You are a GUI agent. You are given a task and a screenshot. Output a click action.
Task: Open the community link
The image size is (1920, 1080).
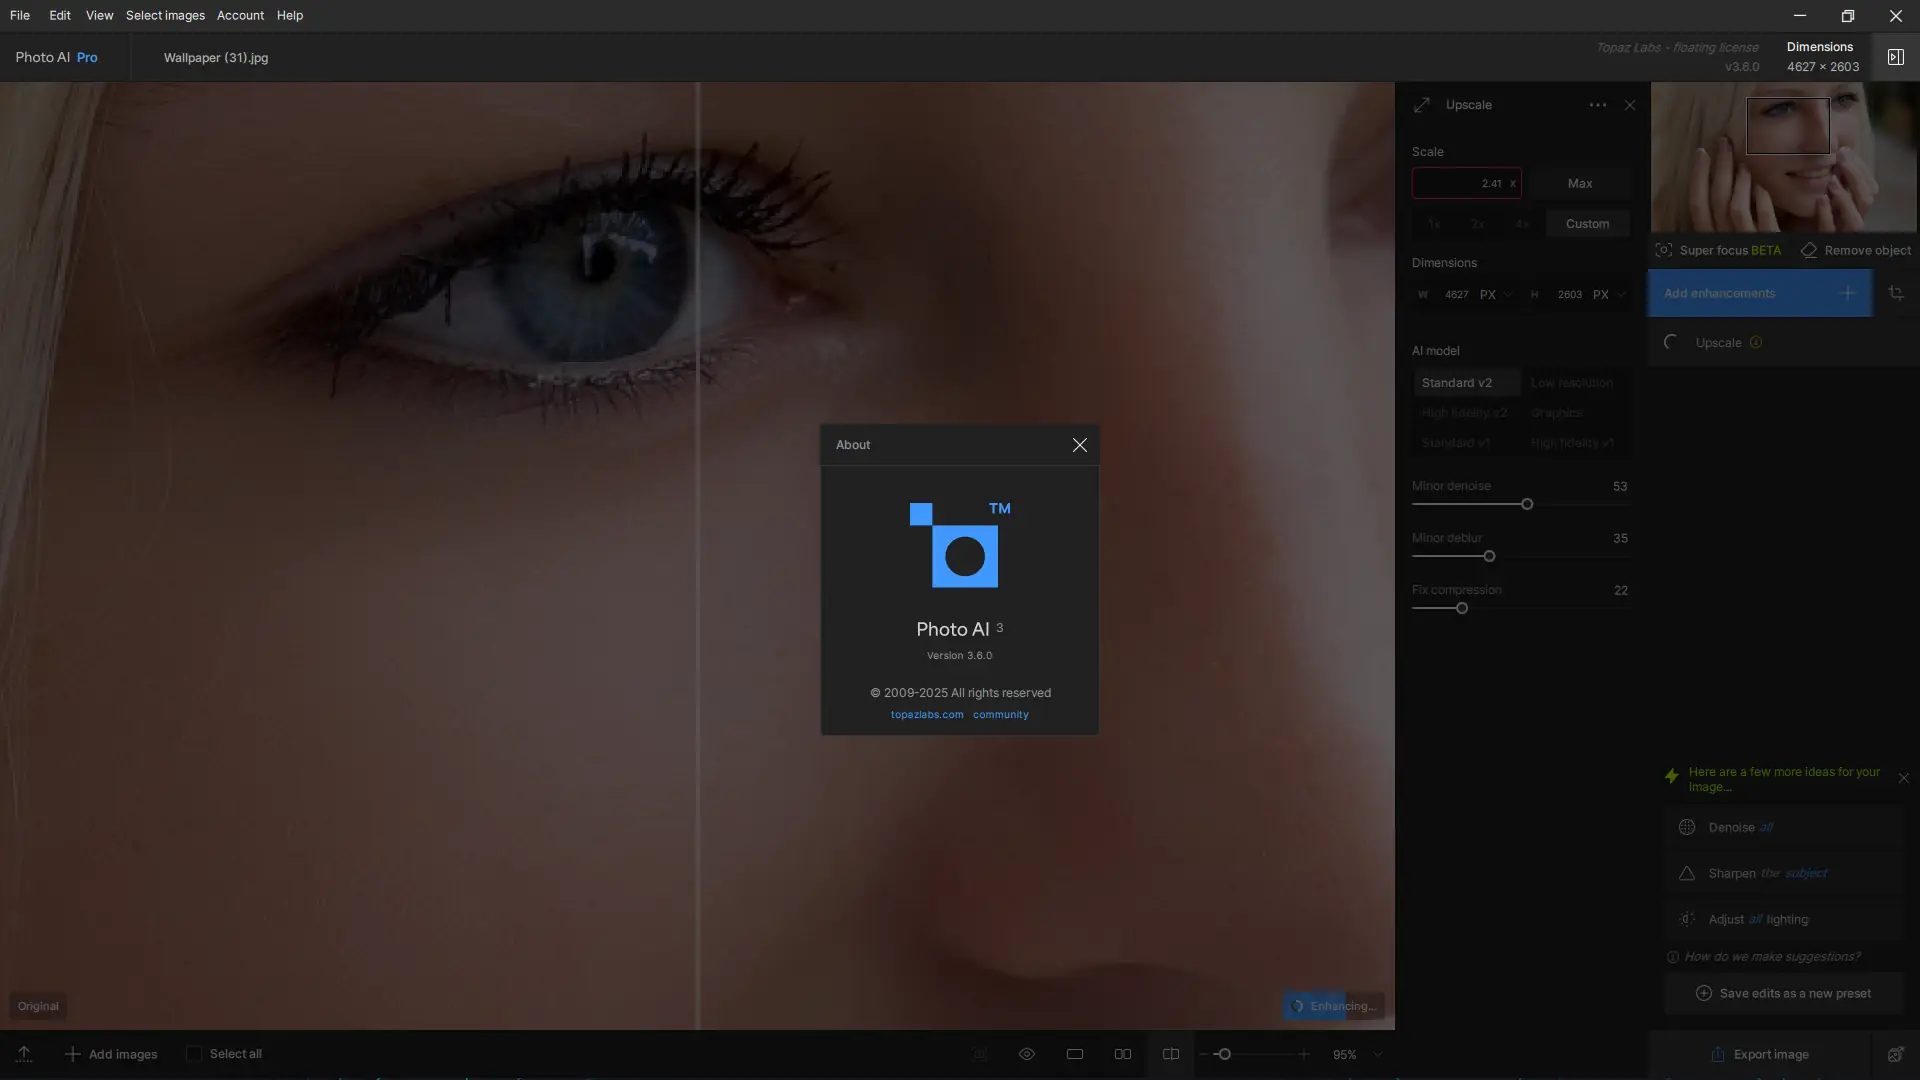1000,715
